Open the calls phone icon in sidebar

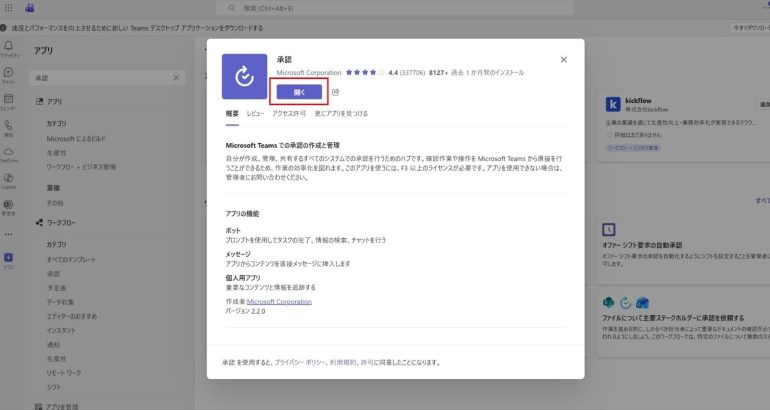tap(9, 127)
